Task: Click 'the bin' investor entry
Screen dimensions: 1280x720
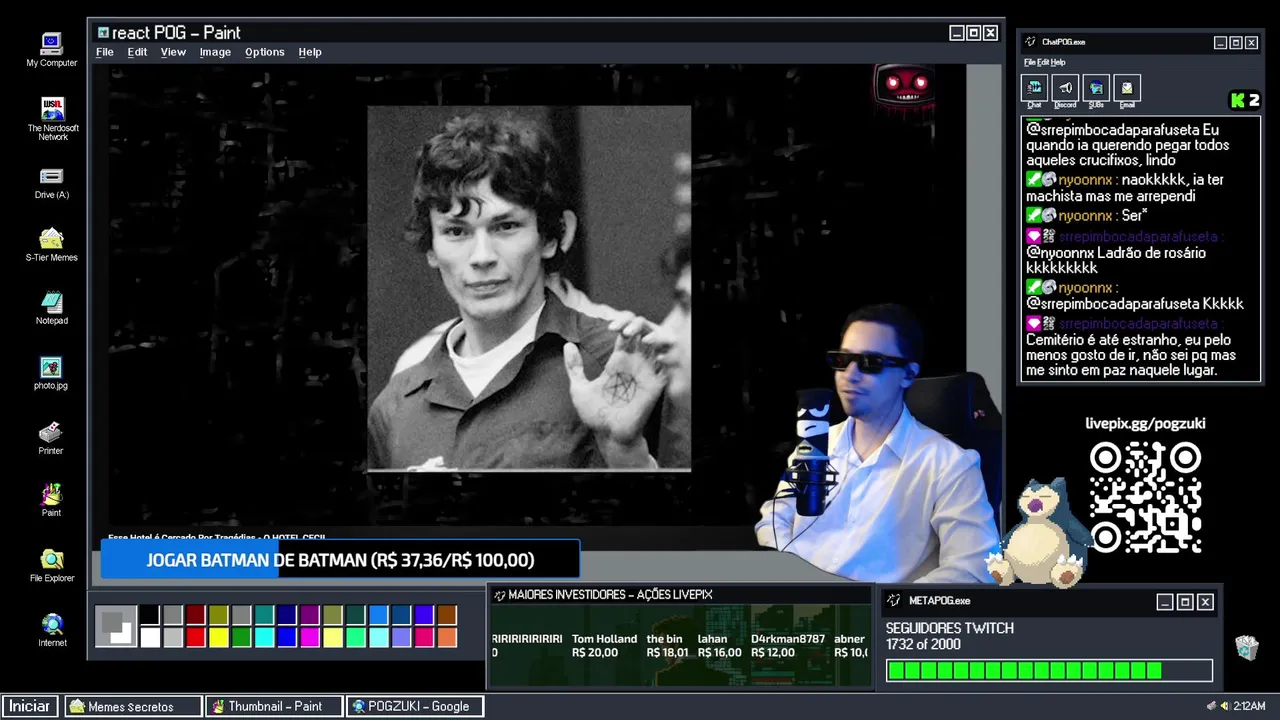Action: coord(666,645)
